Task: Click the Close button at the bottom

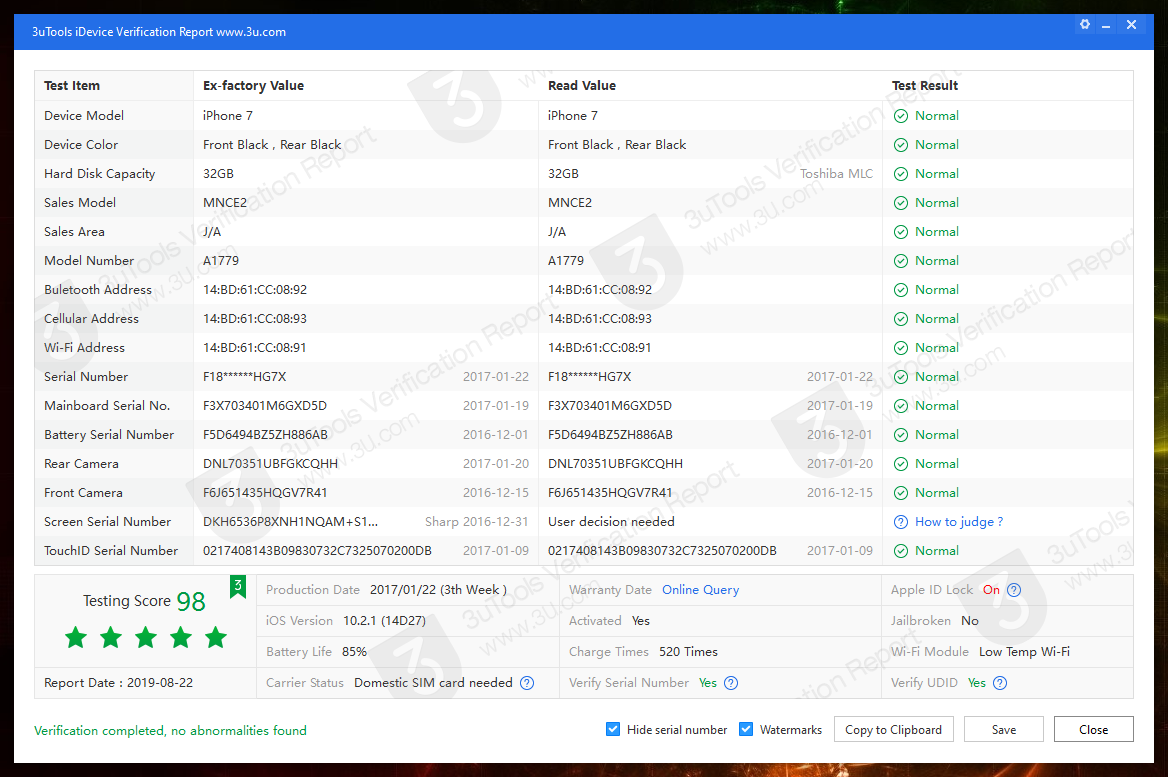Action: (1094, 729)
